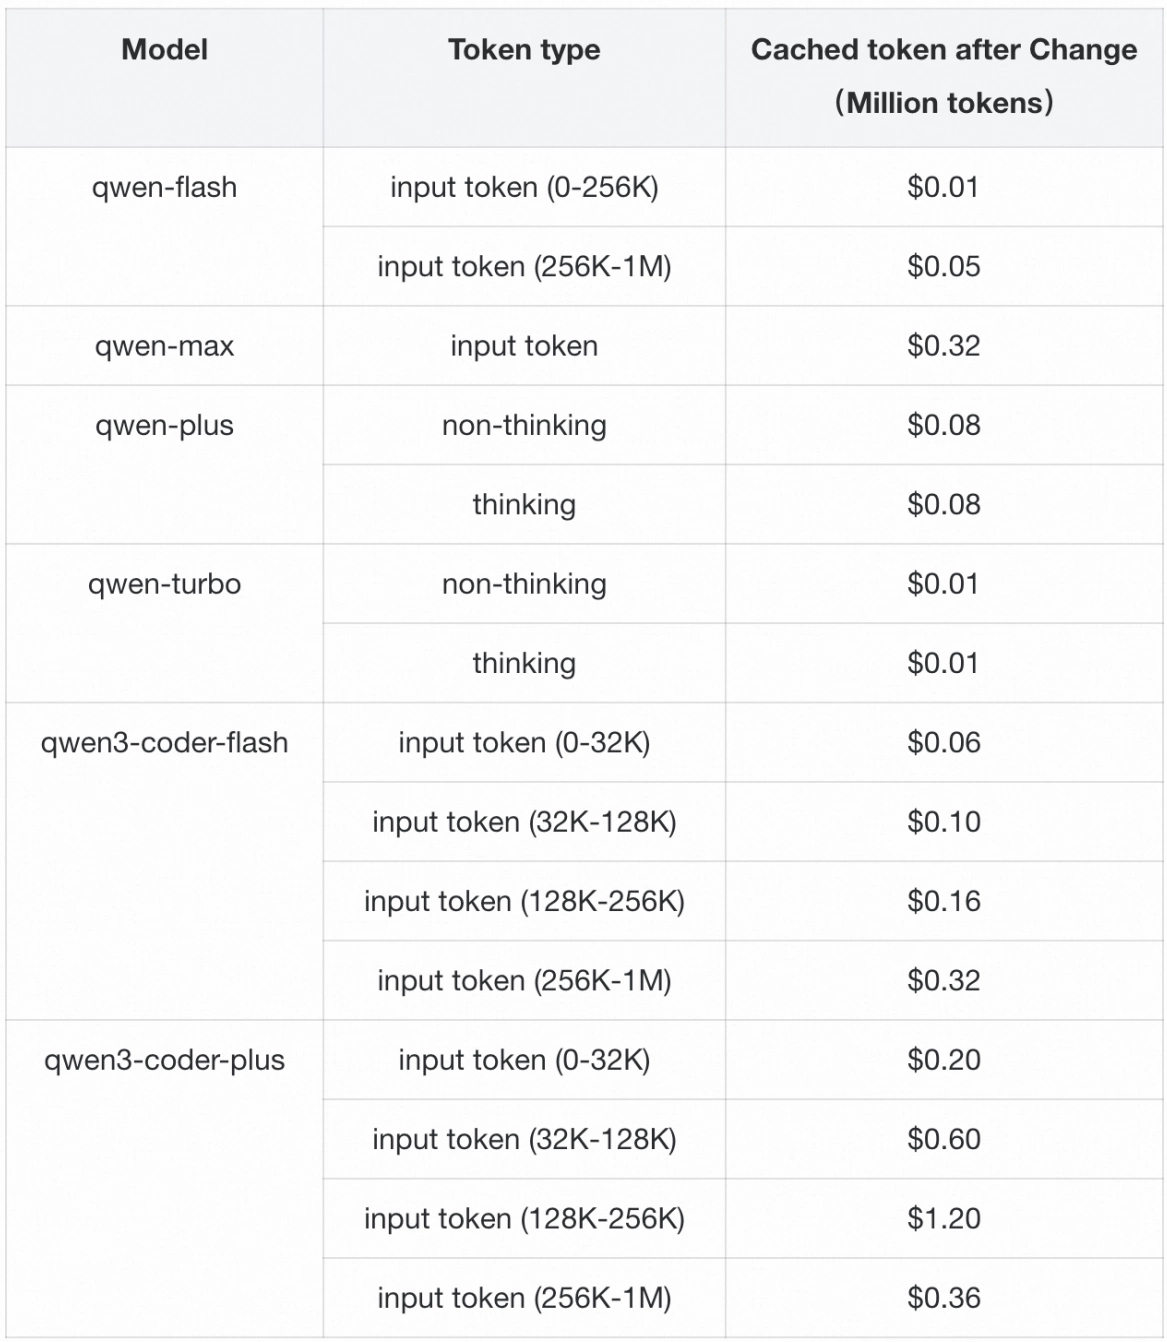Screen dimensions: 1167x1342
Task: Select the $0.06 price cell
Action: click(943, 743)
